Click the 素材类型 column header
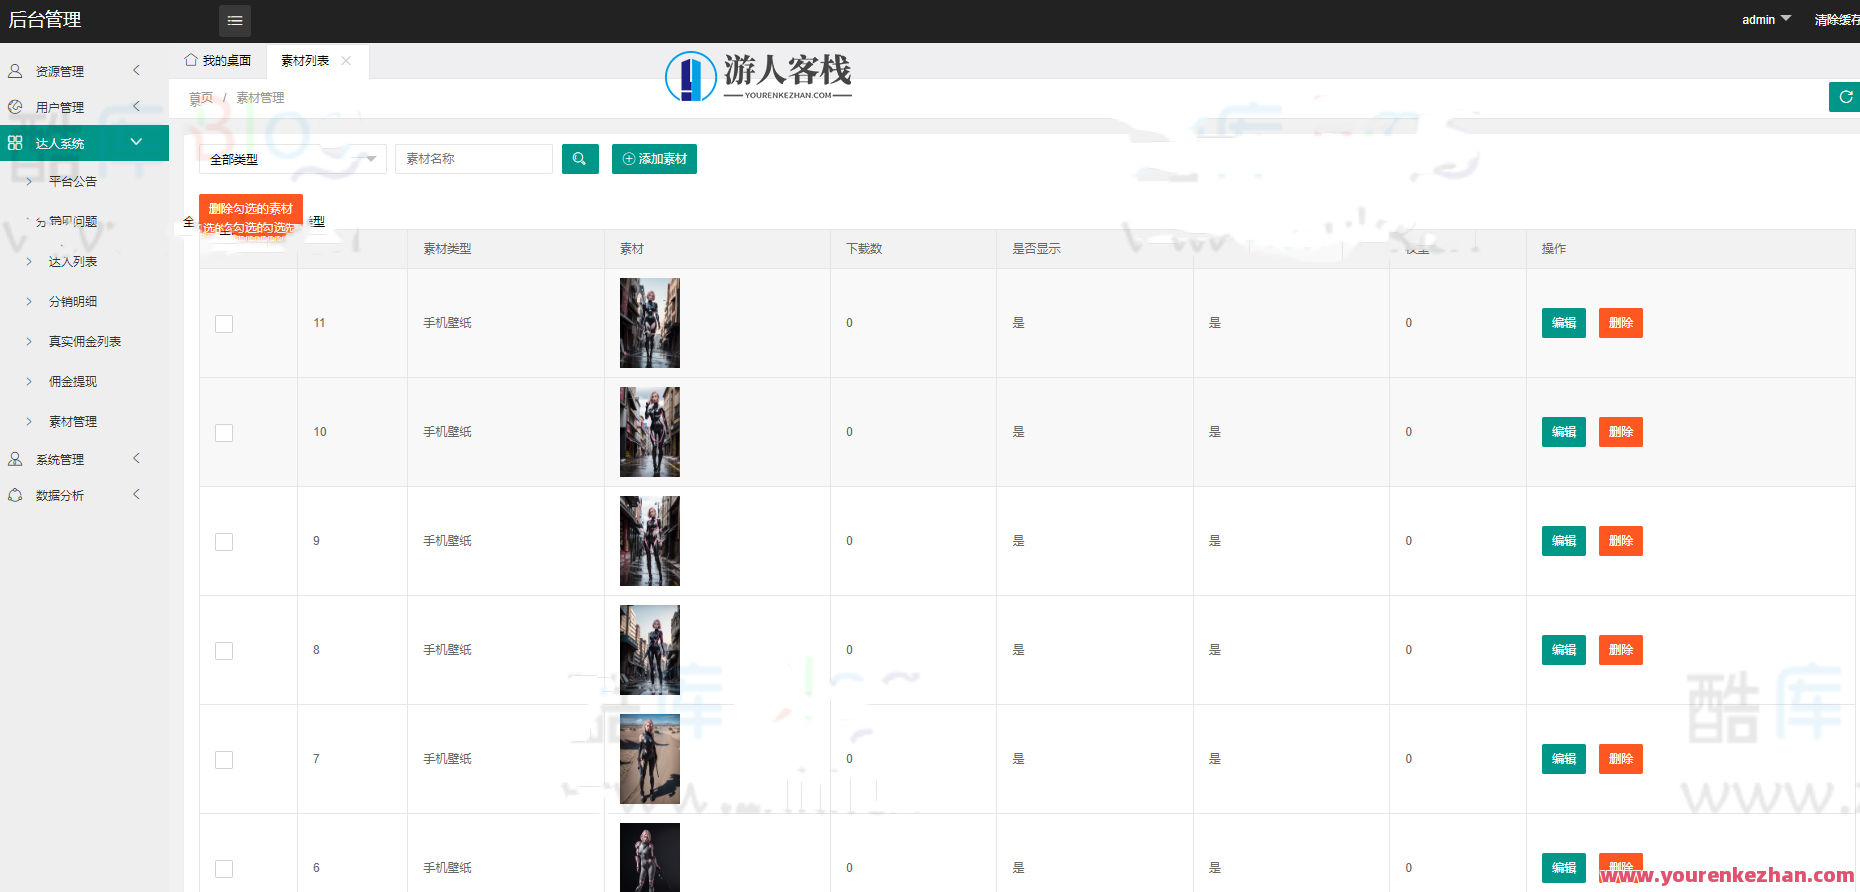1860x892 pixels. (447, 249)
